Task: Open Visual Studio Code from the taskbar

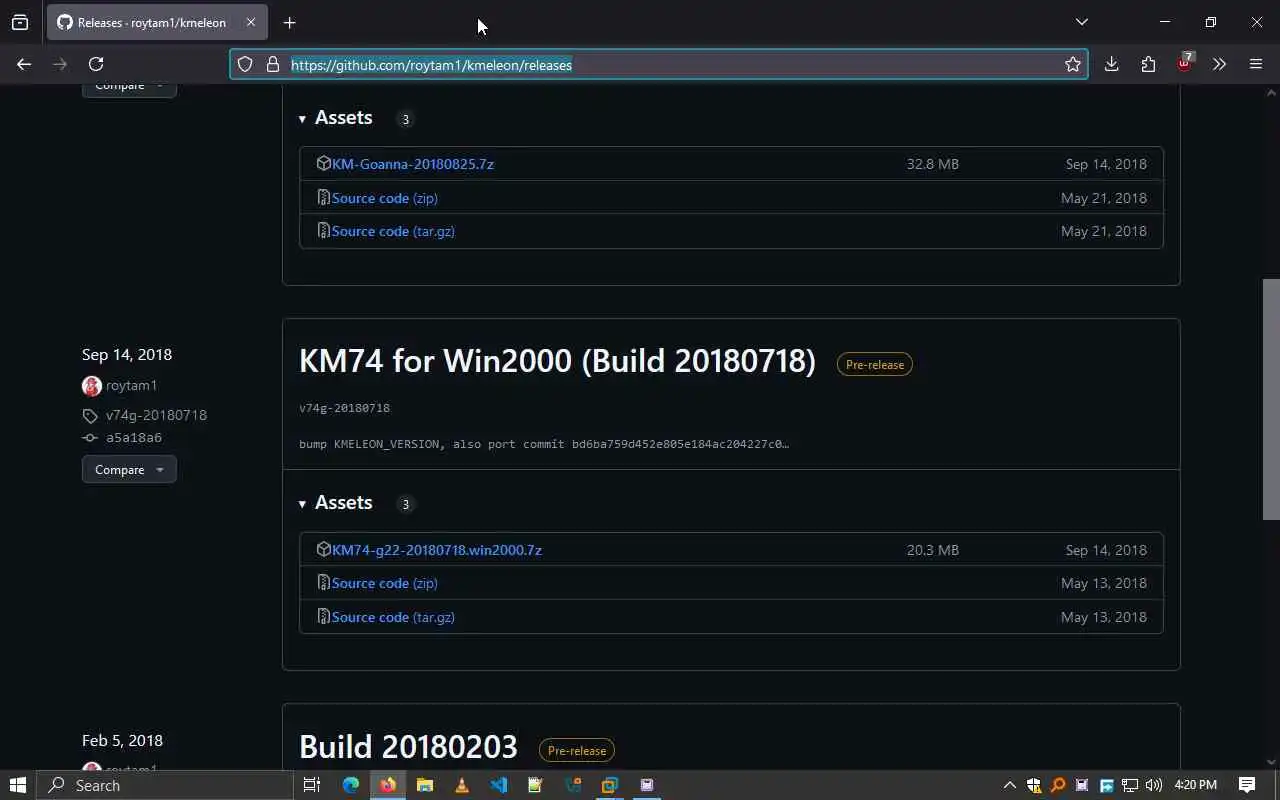Action: [x=498, y=785]
